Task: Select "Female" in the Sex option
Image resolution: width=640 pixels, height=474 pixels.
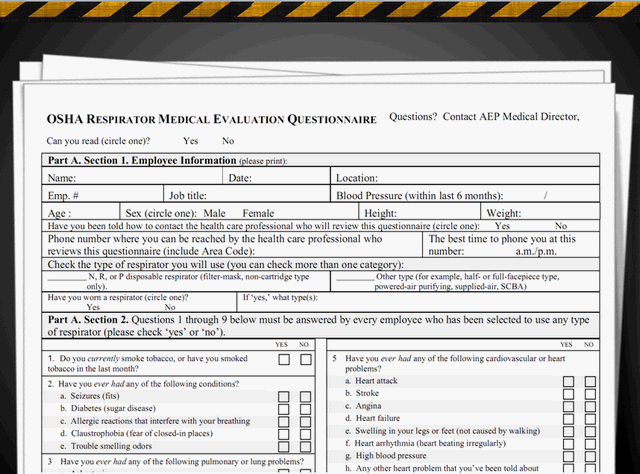Action: click(257, 213)
